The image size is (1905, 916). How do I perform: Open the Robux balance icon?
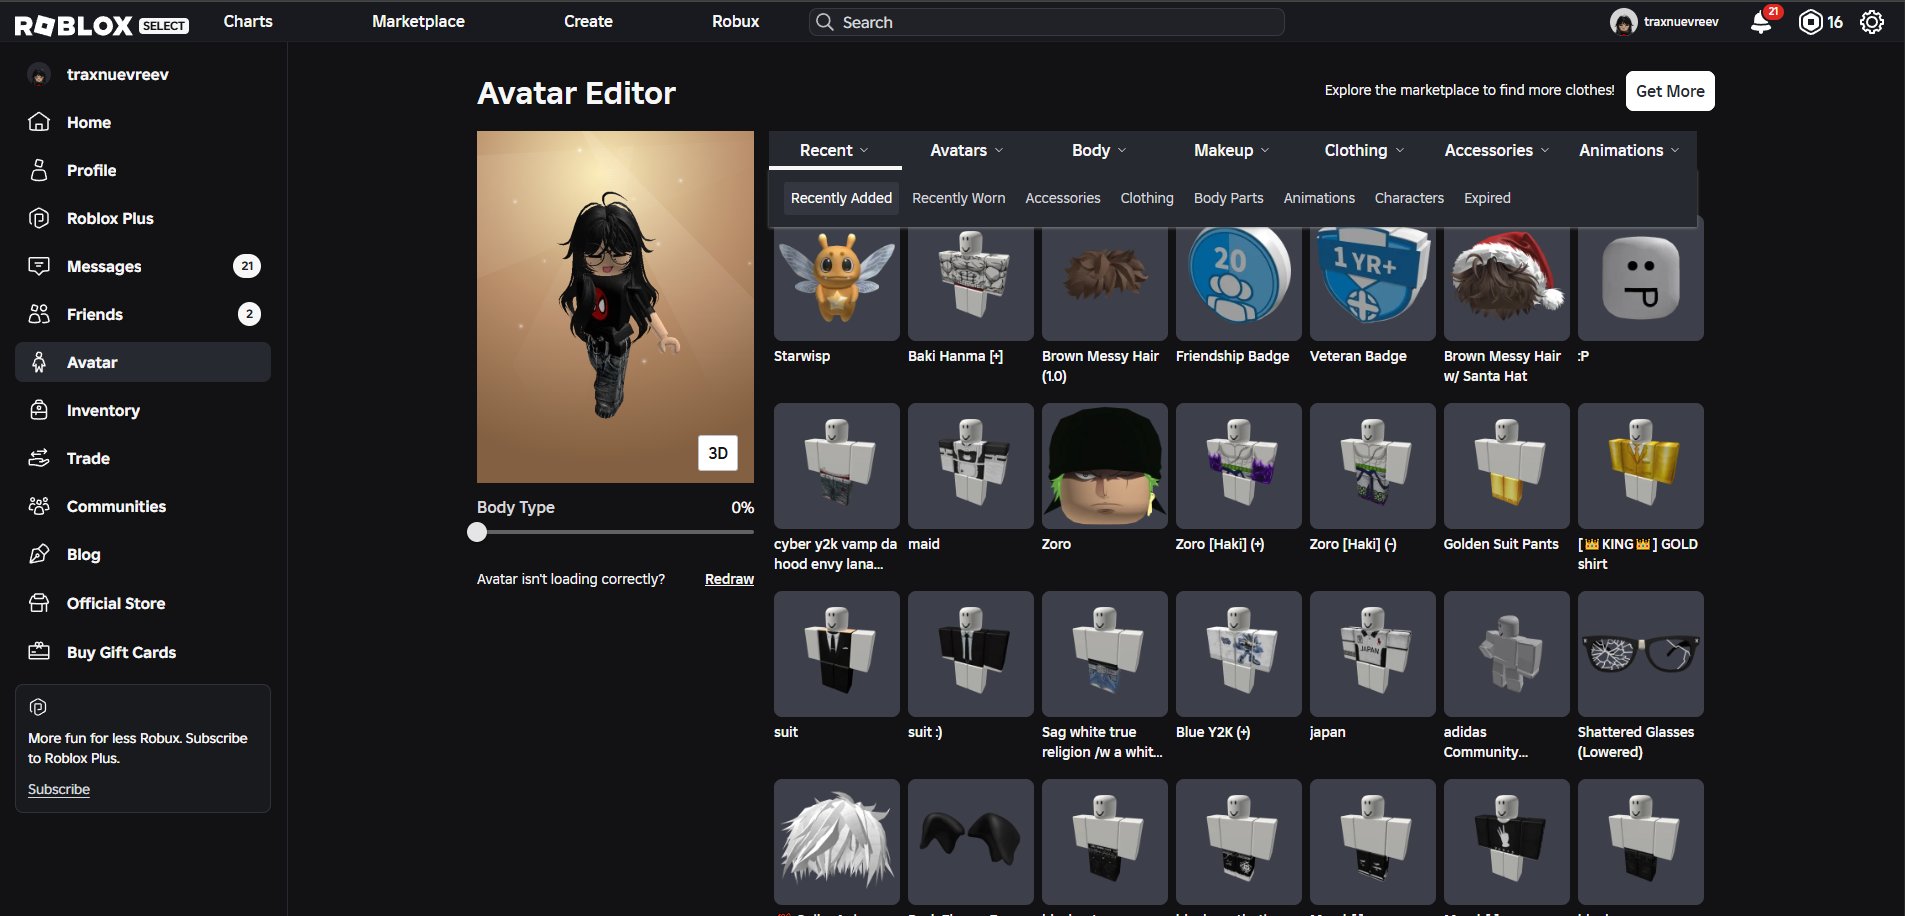[1810, 22]
